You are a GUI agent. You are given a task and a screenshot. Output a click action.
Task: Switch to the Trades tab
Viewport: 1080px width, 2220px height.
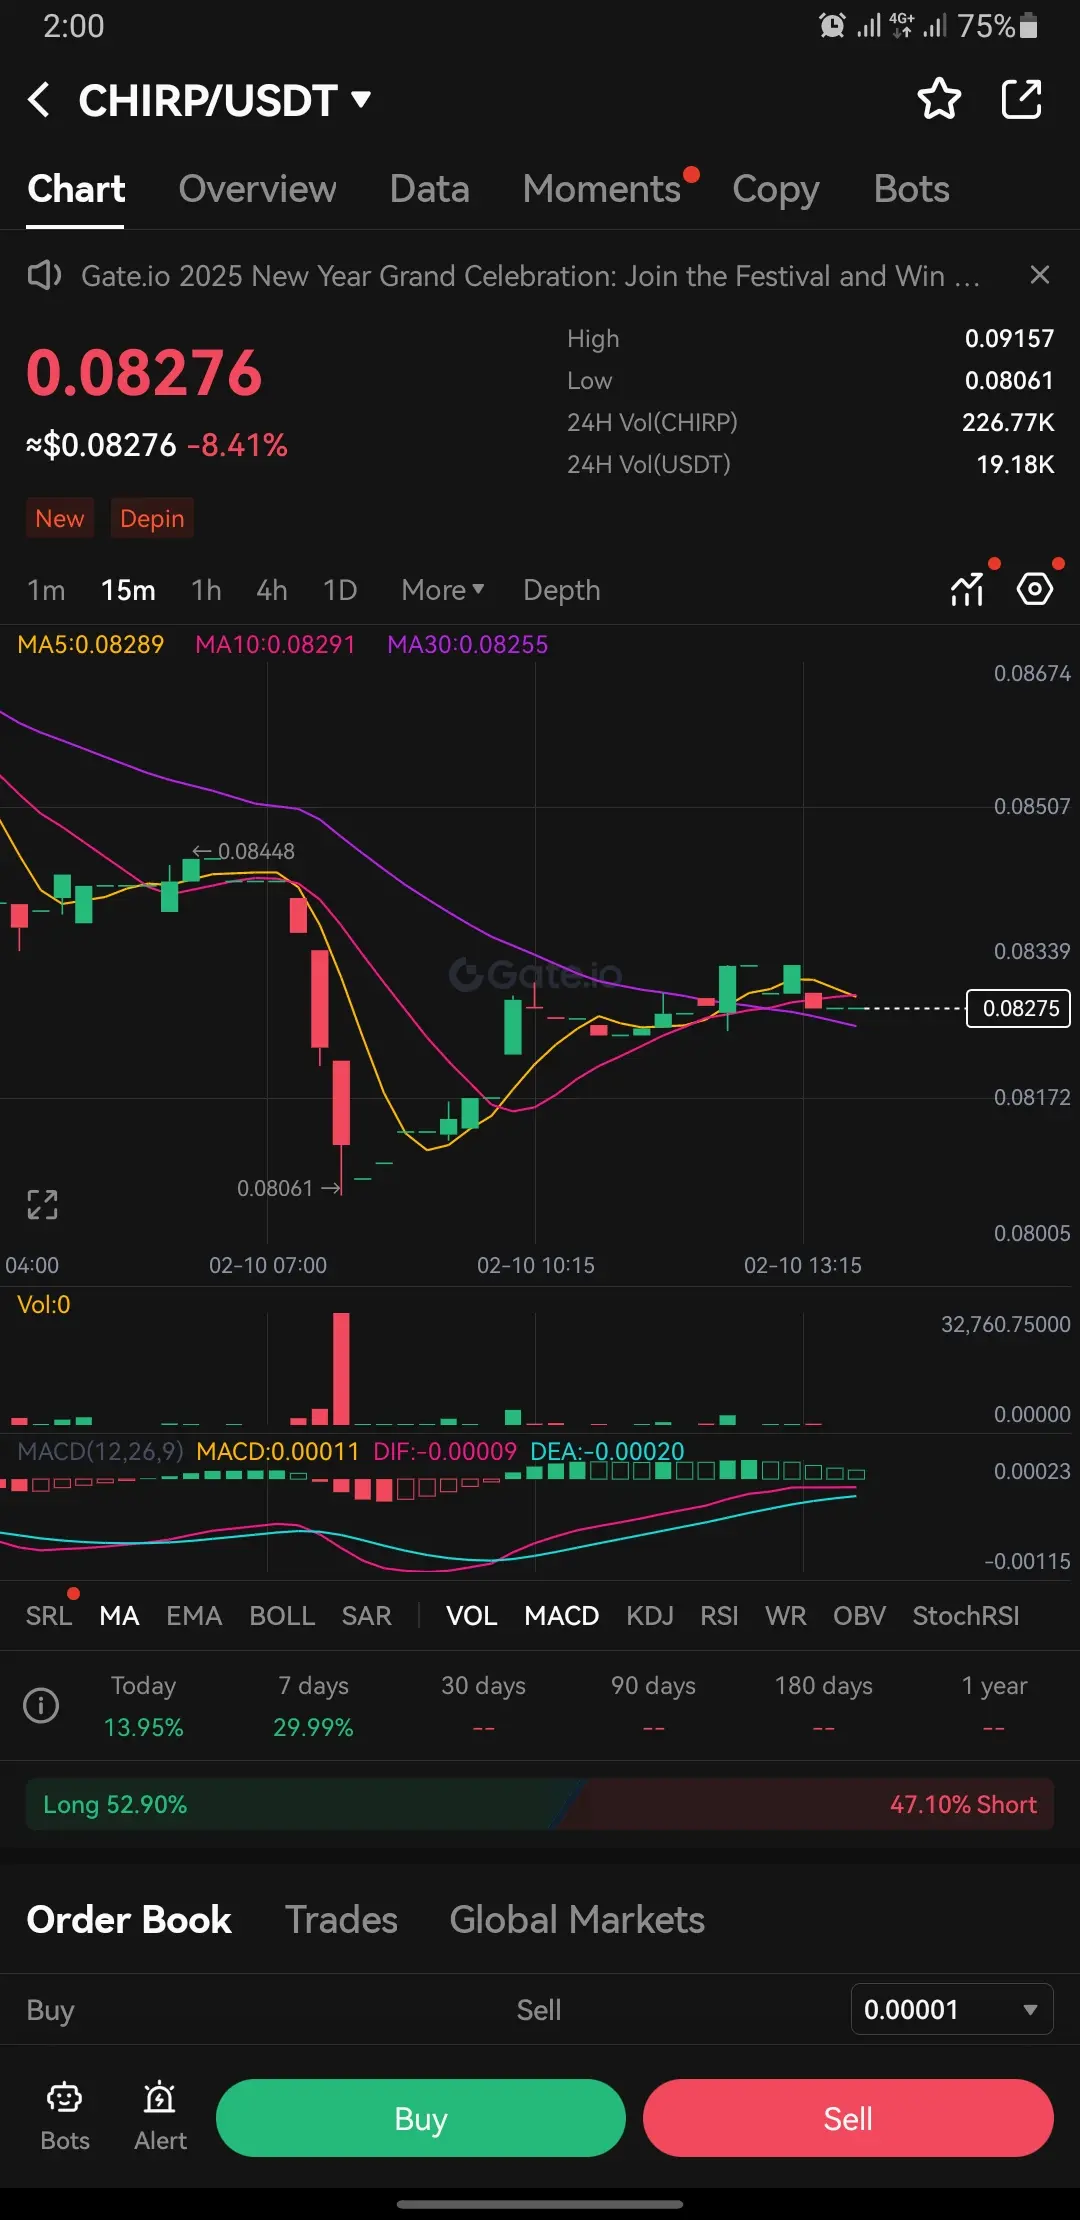coord(341,1920)
